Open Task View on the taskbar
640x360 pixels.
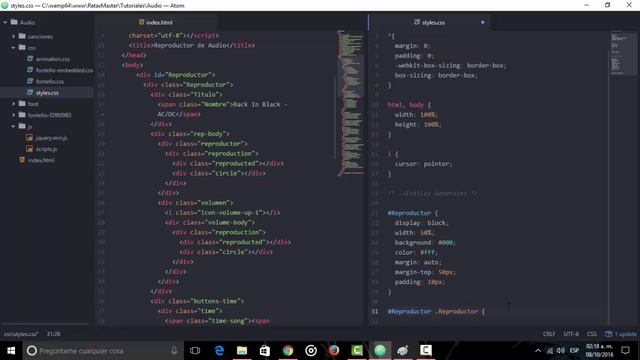[x=195, y=351]
